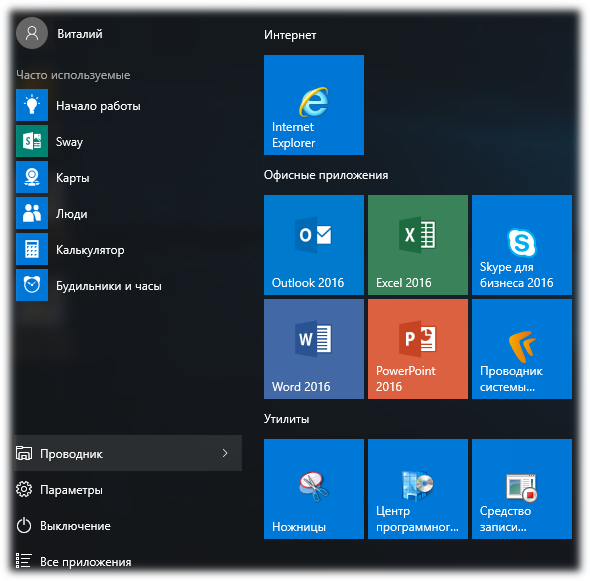Expand the Проводник jump list arrow
Screen dimensions: 590x581
(x=225, y=453)
